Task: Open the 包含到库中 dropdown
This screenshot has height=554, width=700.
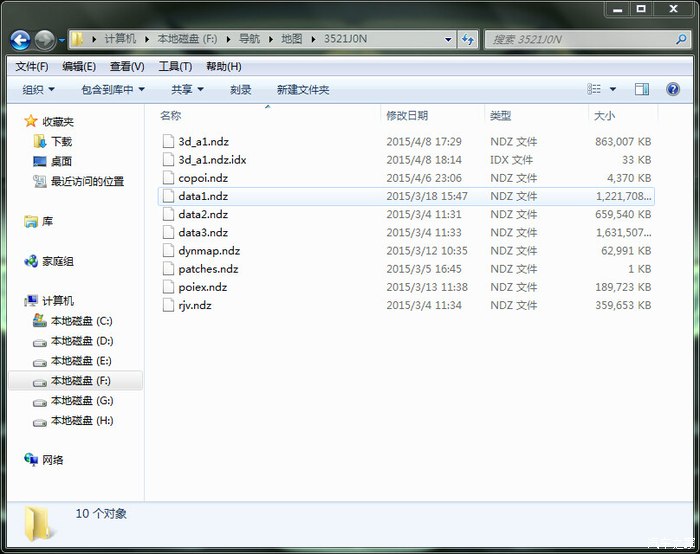Action: coord(112,89)
